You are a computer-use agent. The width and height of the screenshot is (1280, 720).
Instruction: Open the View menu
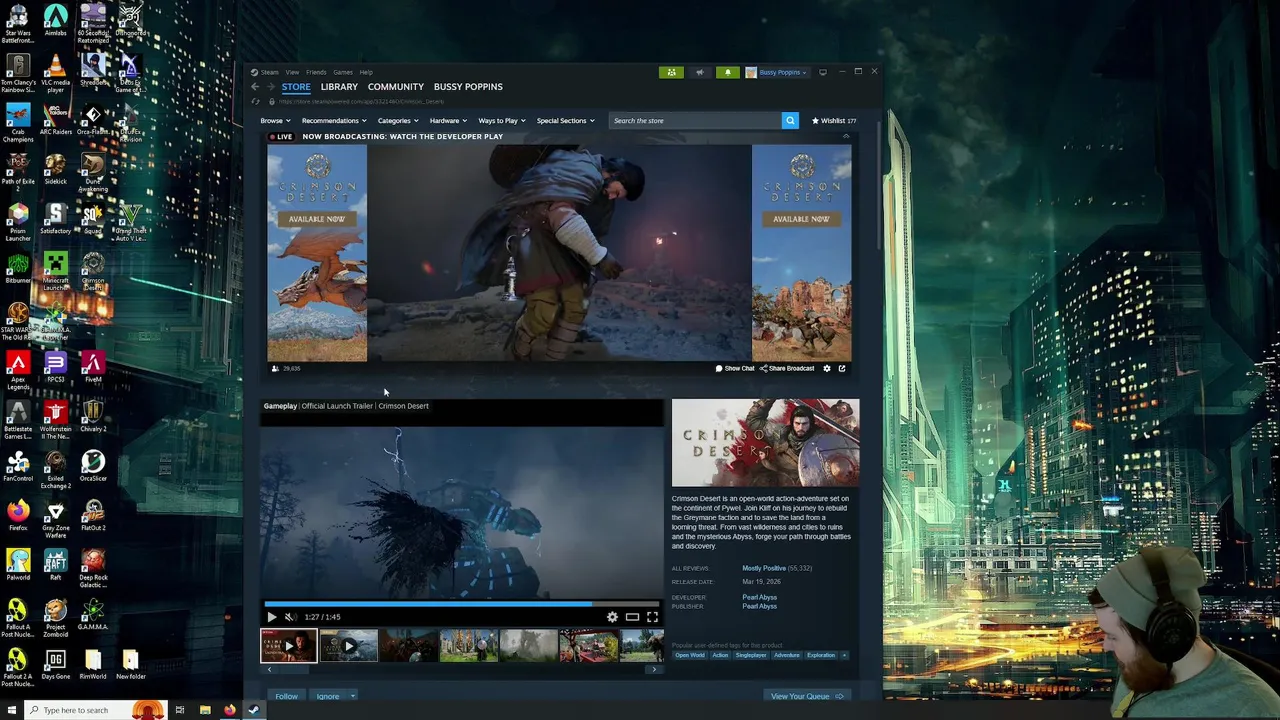coord(292,72)
